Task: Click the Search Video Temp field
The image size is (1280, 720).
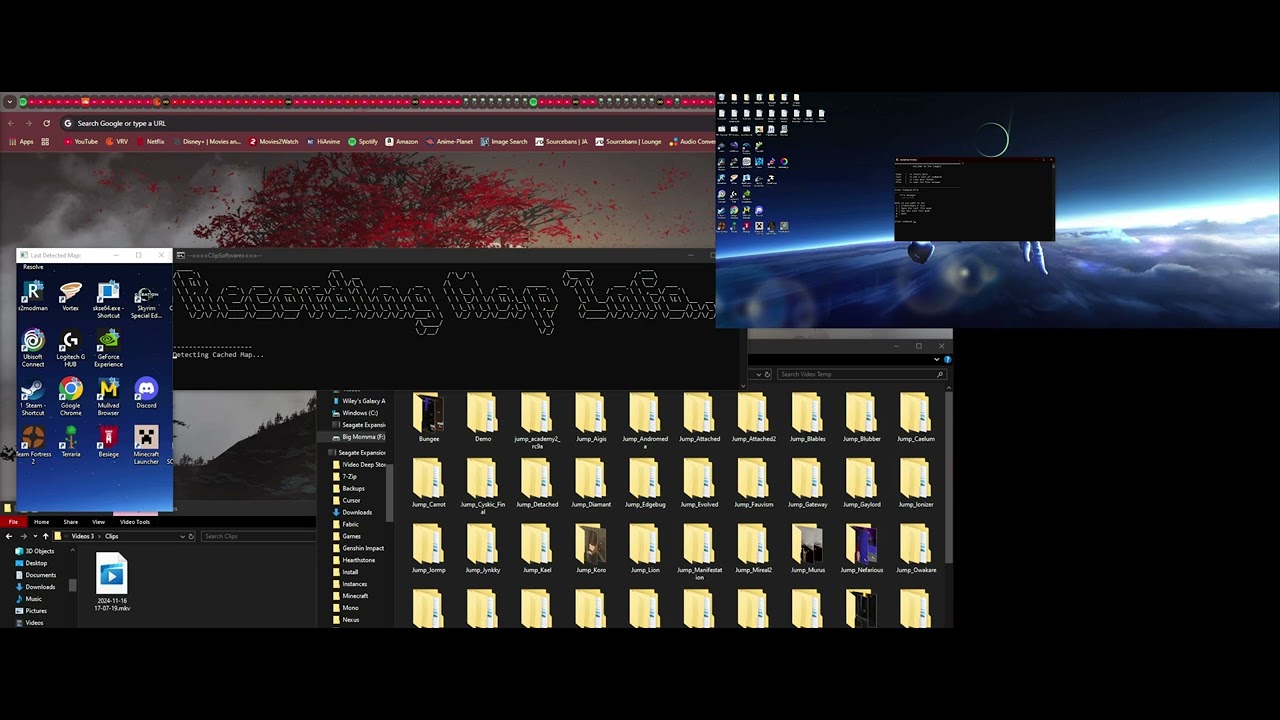Action: (861, 374)
